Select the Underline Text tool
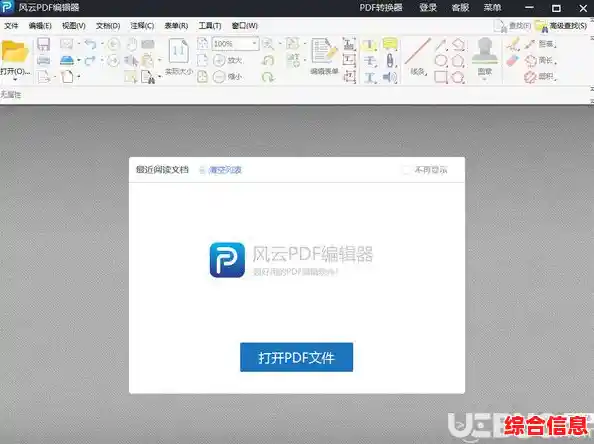This screenshot has width=594, height=444. click(x=370, y=78)
